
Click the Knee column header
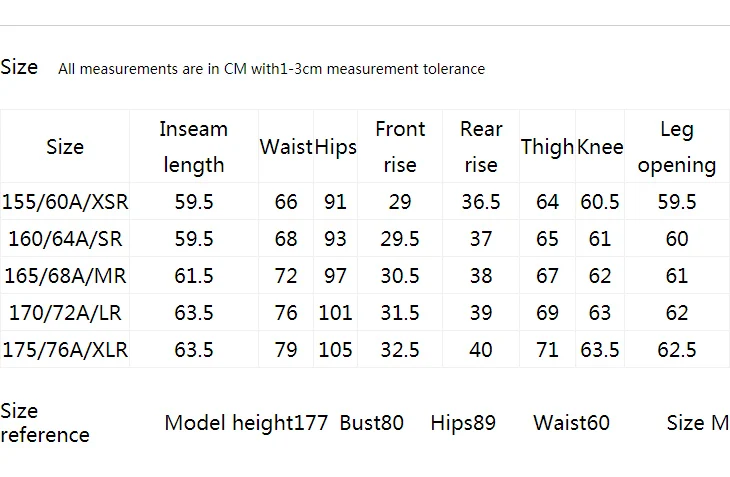(600, 147)
